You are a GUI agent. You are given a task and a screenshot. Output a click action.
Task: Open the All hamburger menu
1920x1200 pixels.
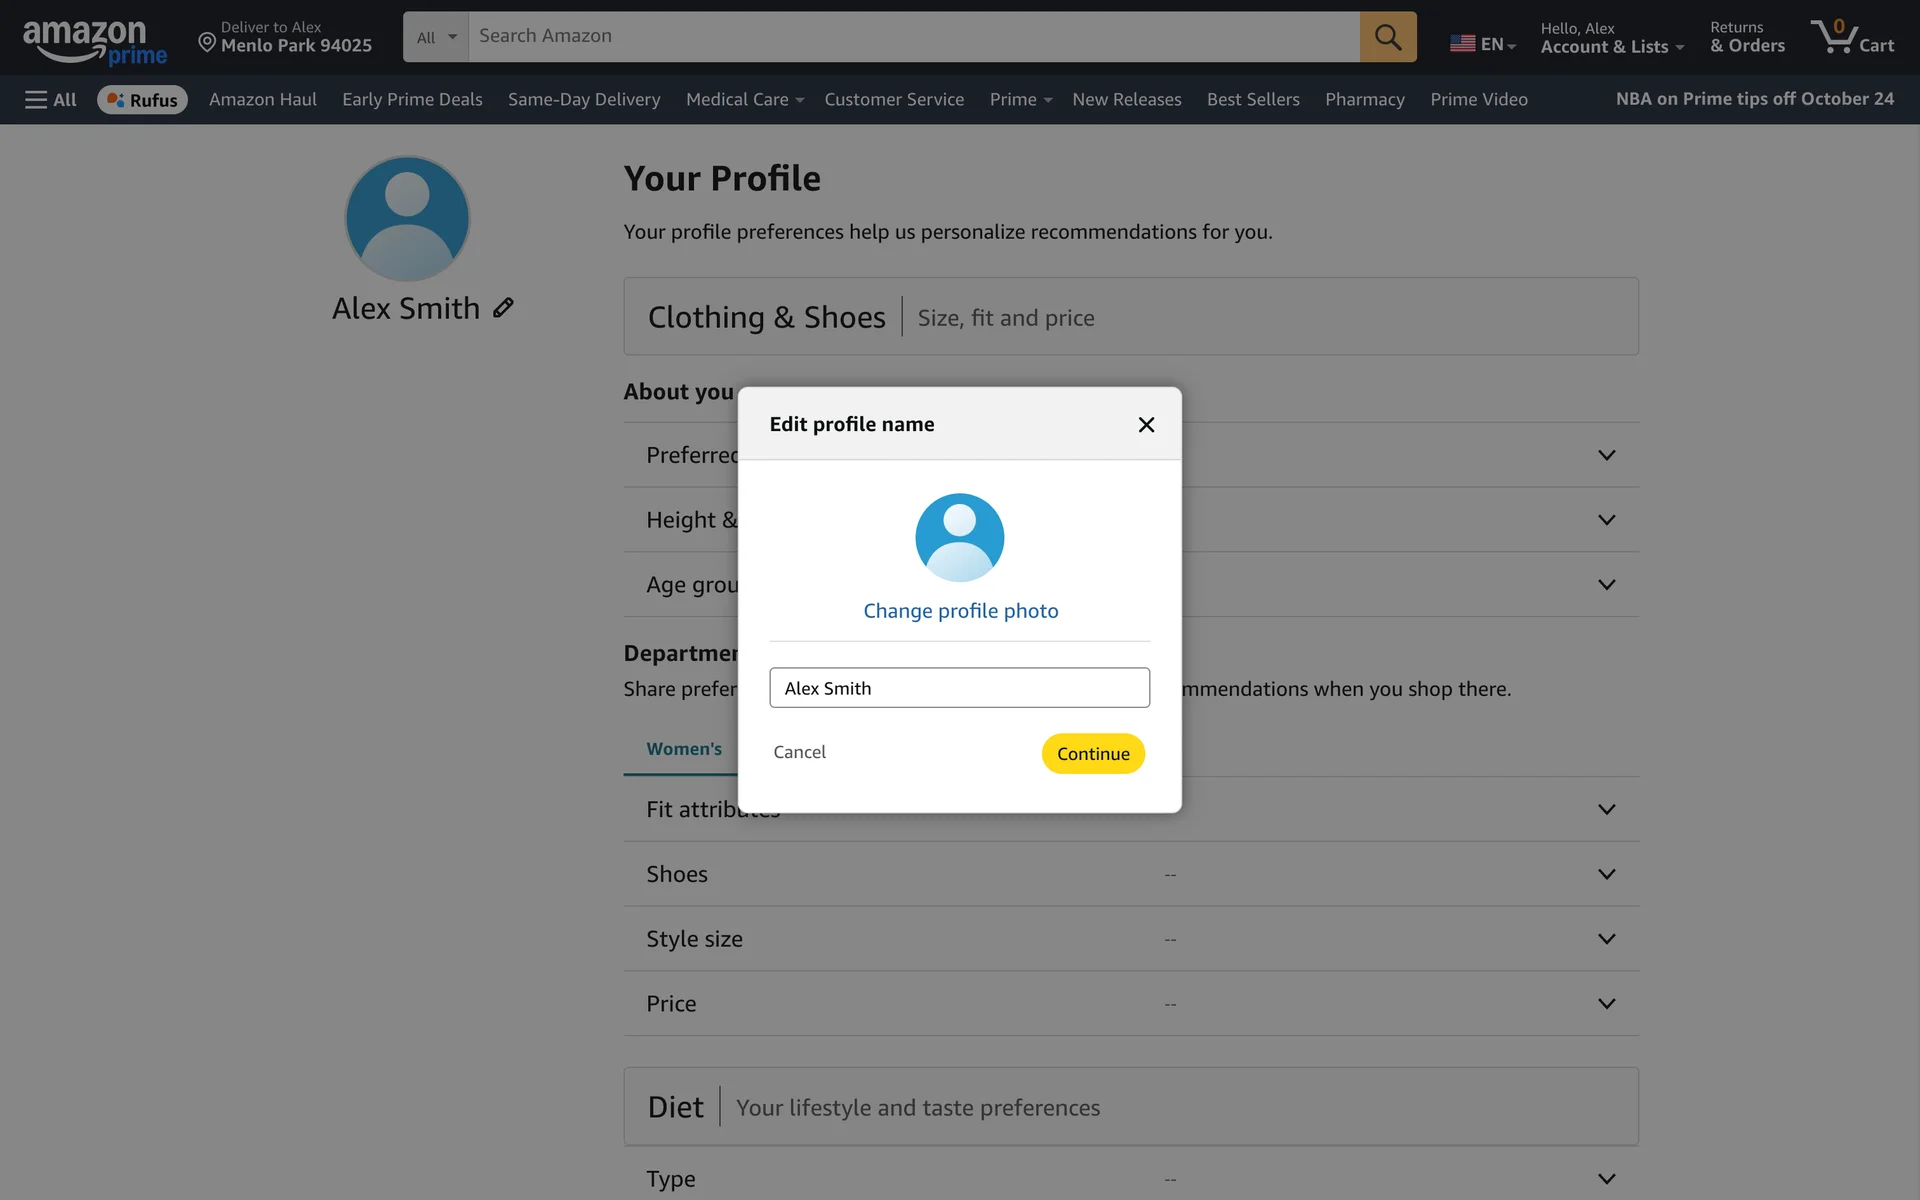50,99
